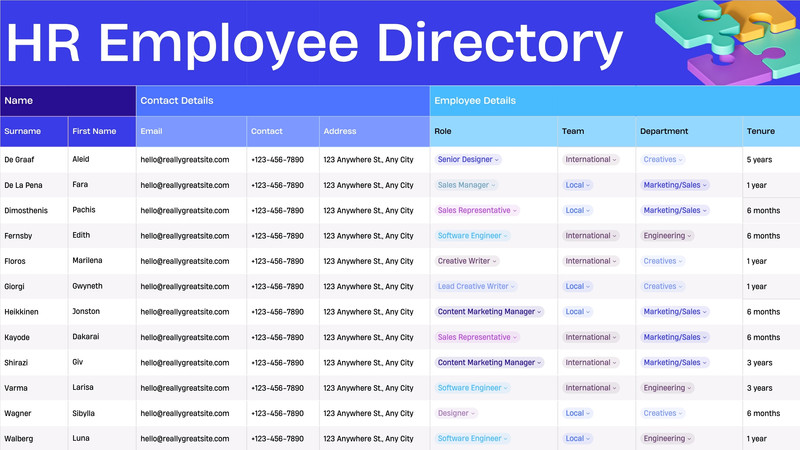Screen dimensions: 800x450
Task: Open Marketing/Sales department dropdown for De La Pena
Action: tap(674, 185)
